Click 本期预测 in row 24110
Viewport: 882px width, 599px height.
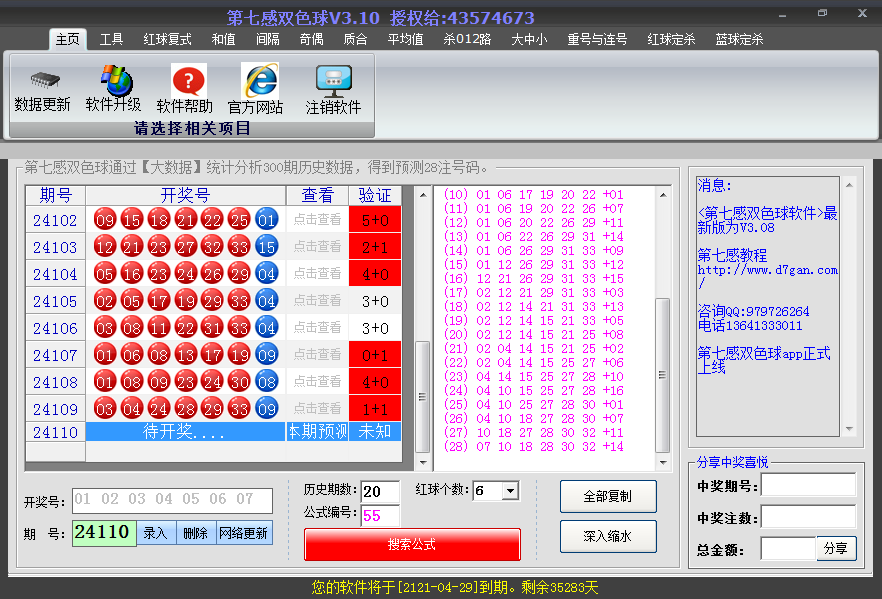tap(317, 431)
